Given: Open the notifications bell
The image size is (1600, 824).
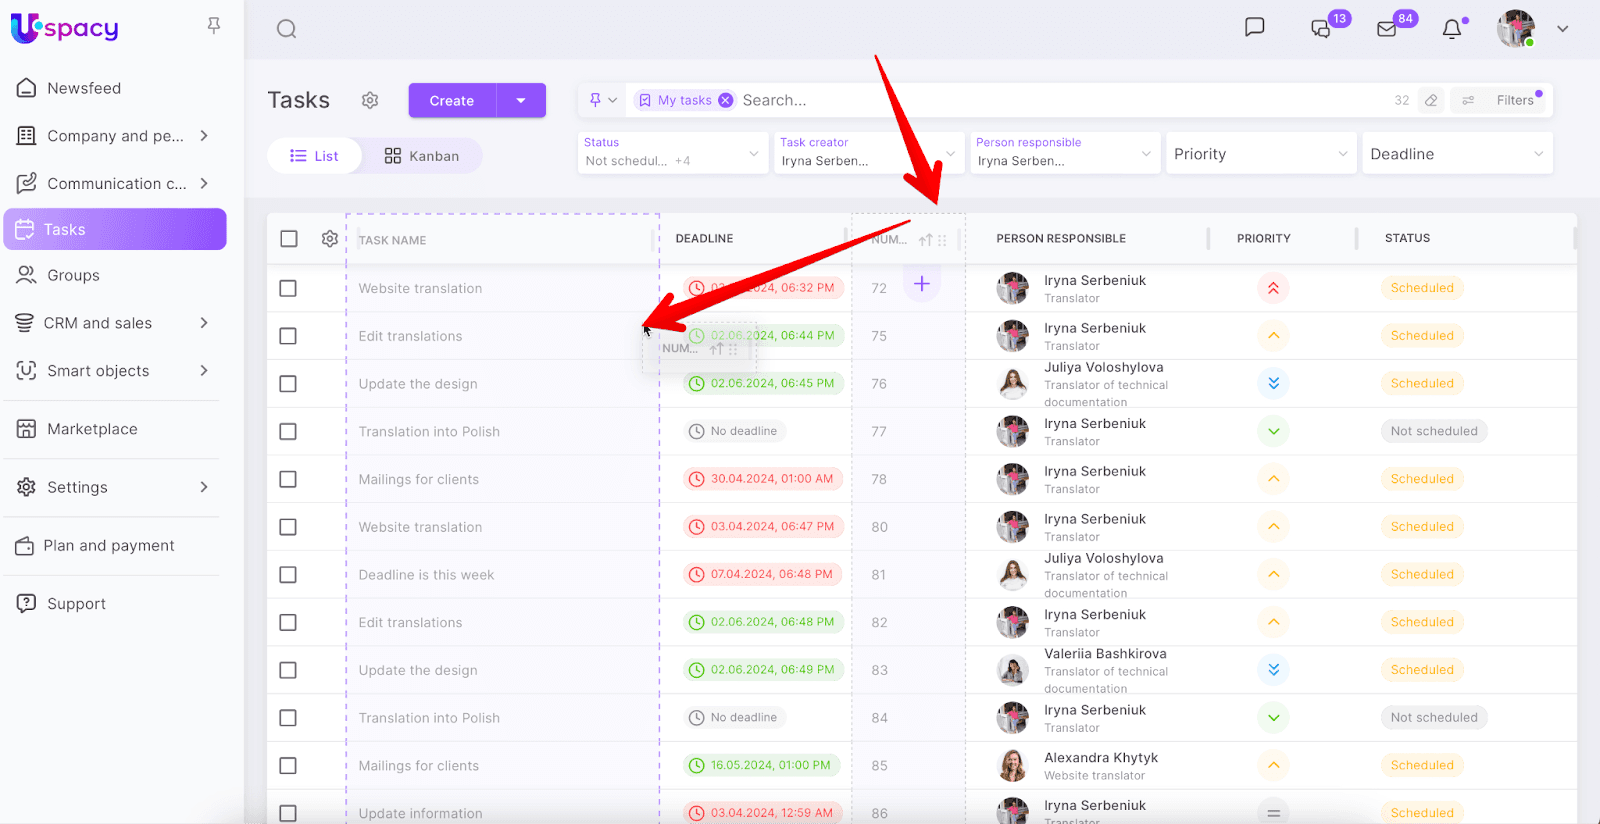Looking at the screenshot, I should point(1452,29).
